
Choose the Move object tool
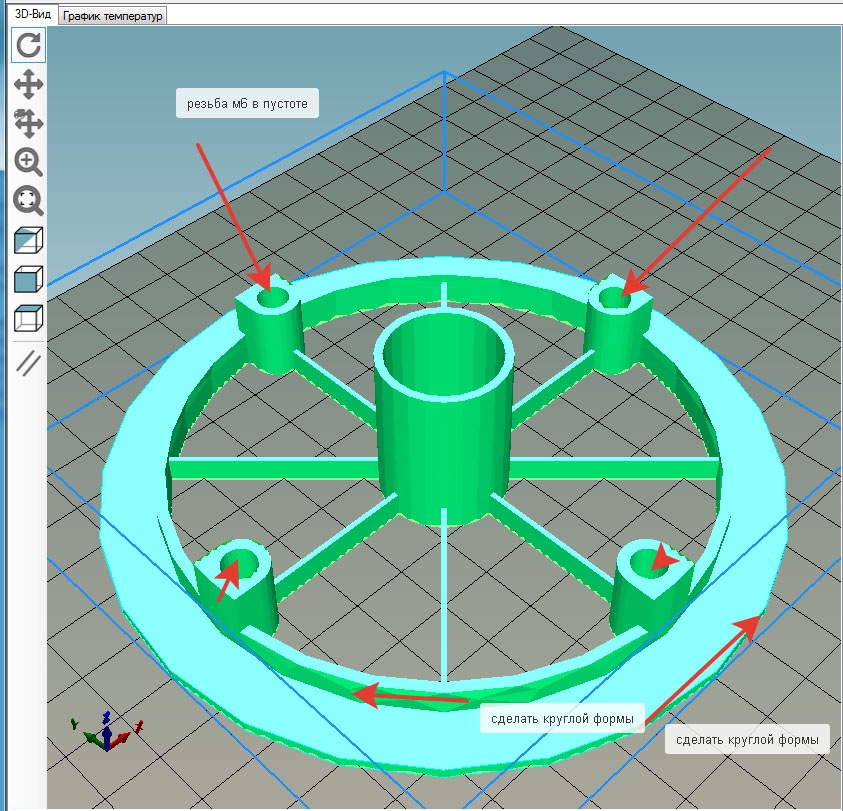28,123
